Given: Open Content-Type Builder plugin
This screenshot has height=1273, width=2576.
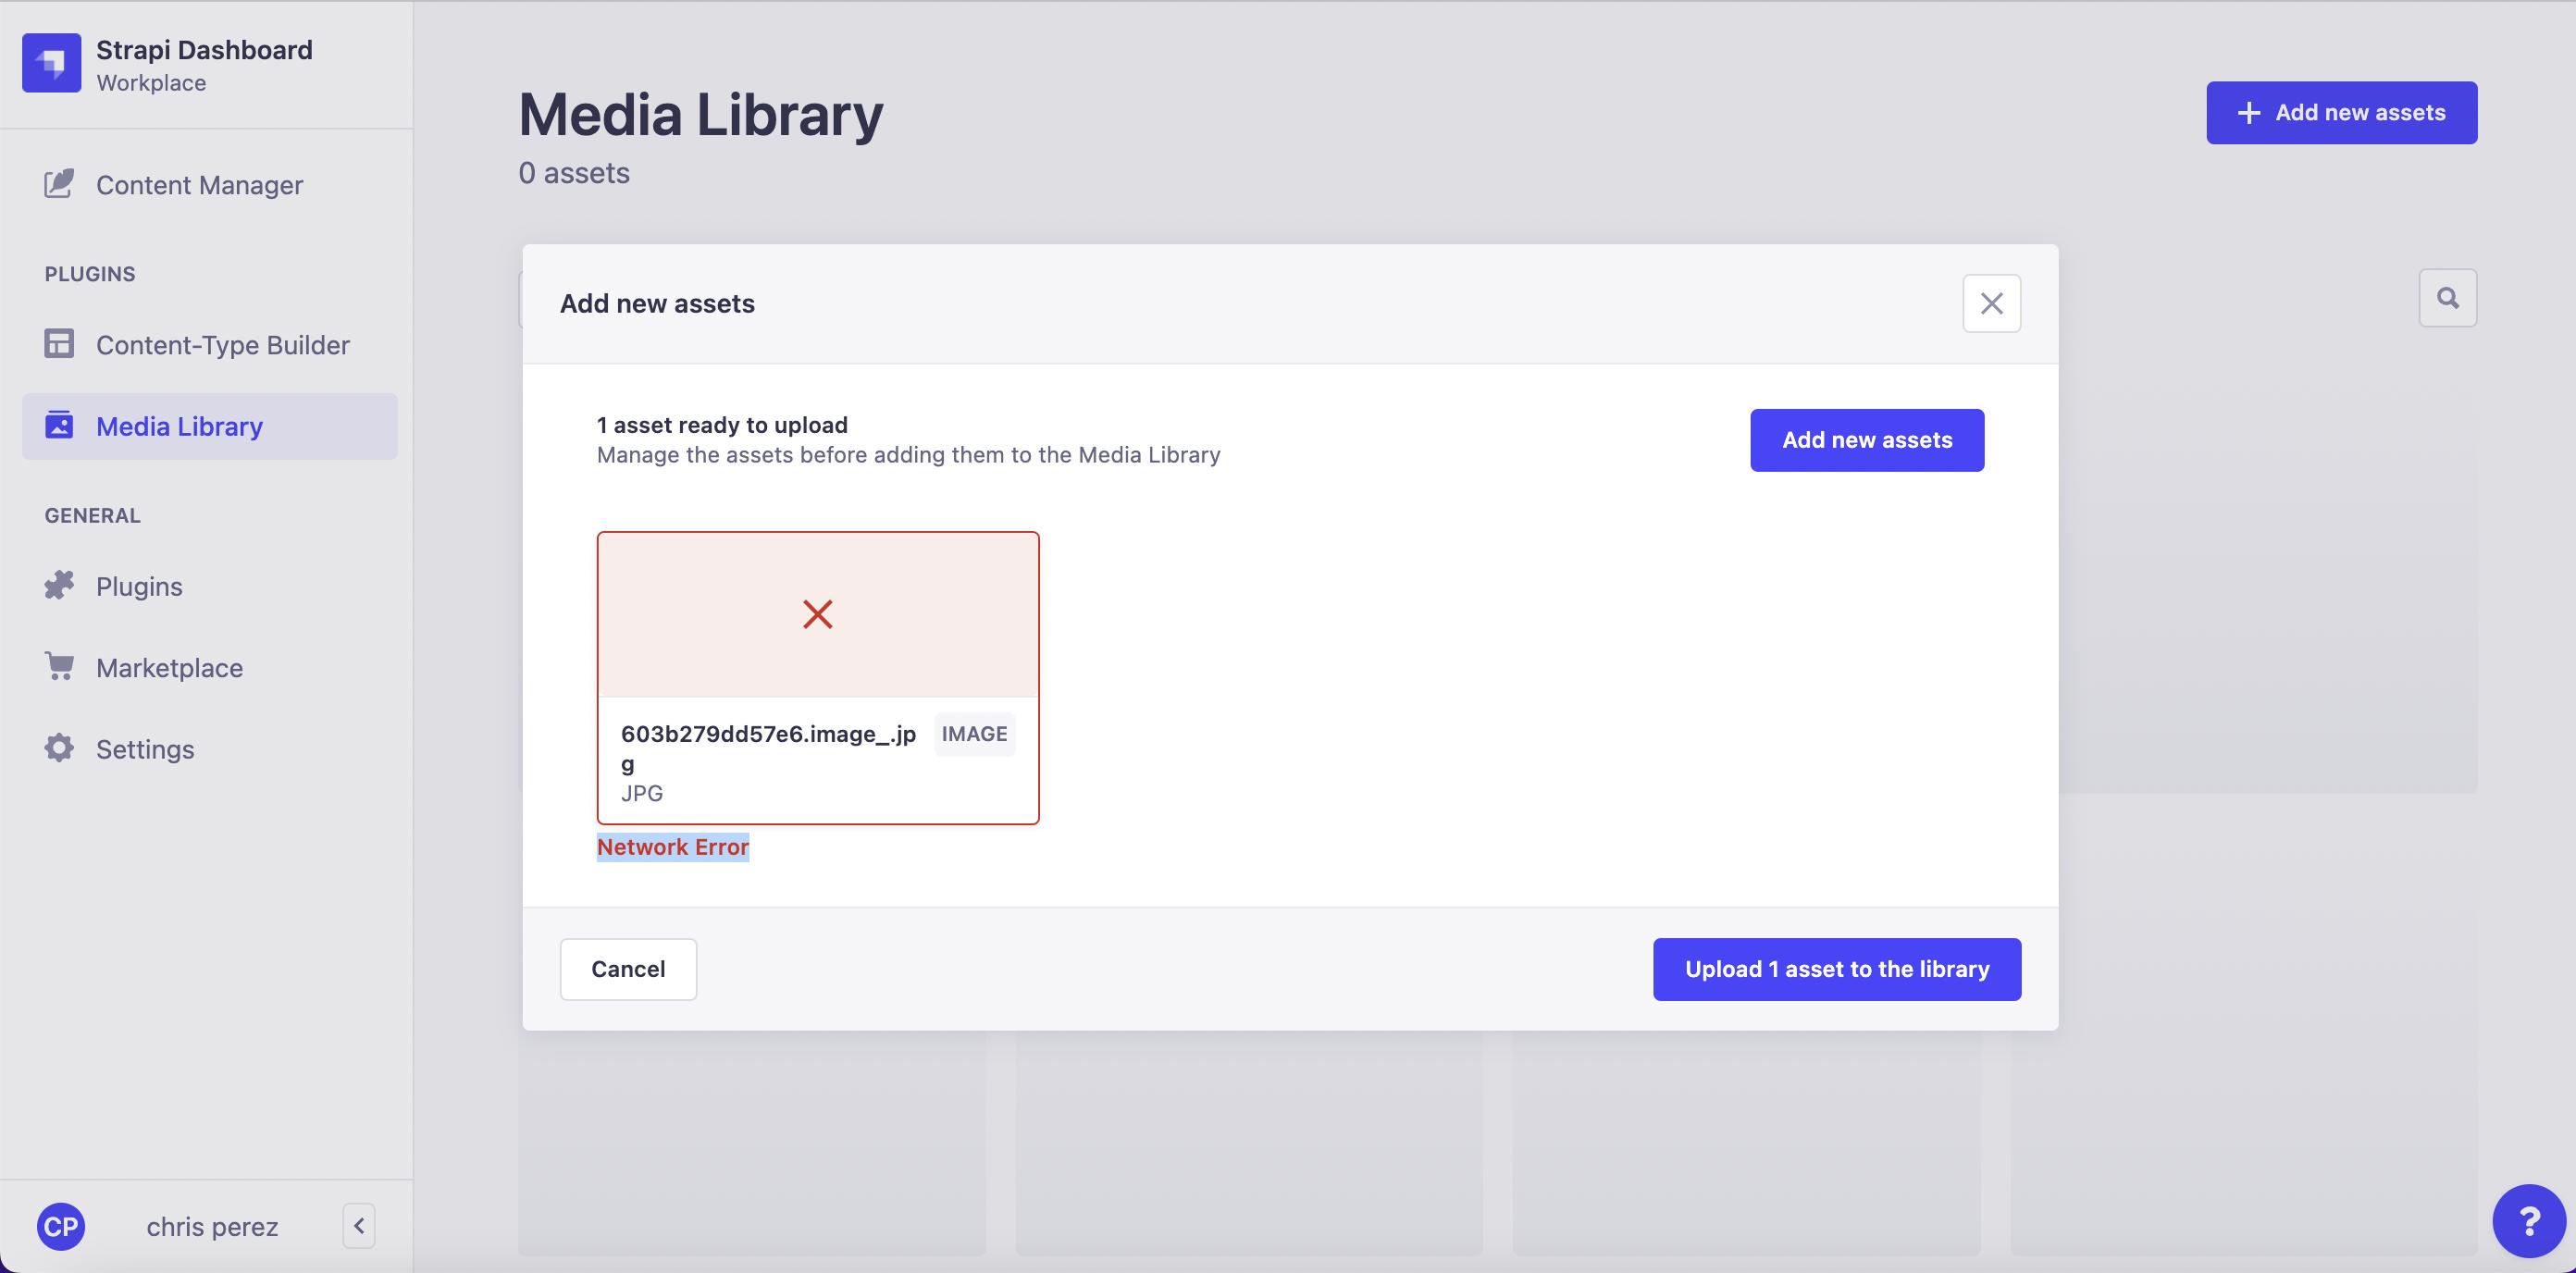Looking at the screenshot, I should [209, 345].
